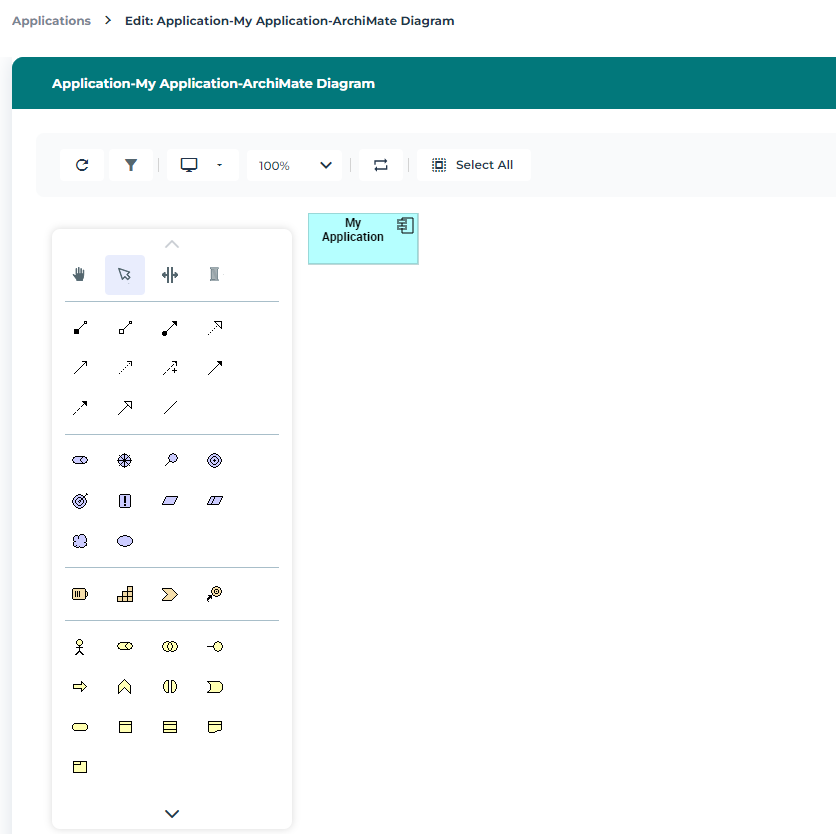
Task: Select the constraint parallelogram element icon
Action: pyautogui.click(x=214, y=500)
